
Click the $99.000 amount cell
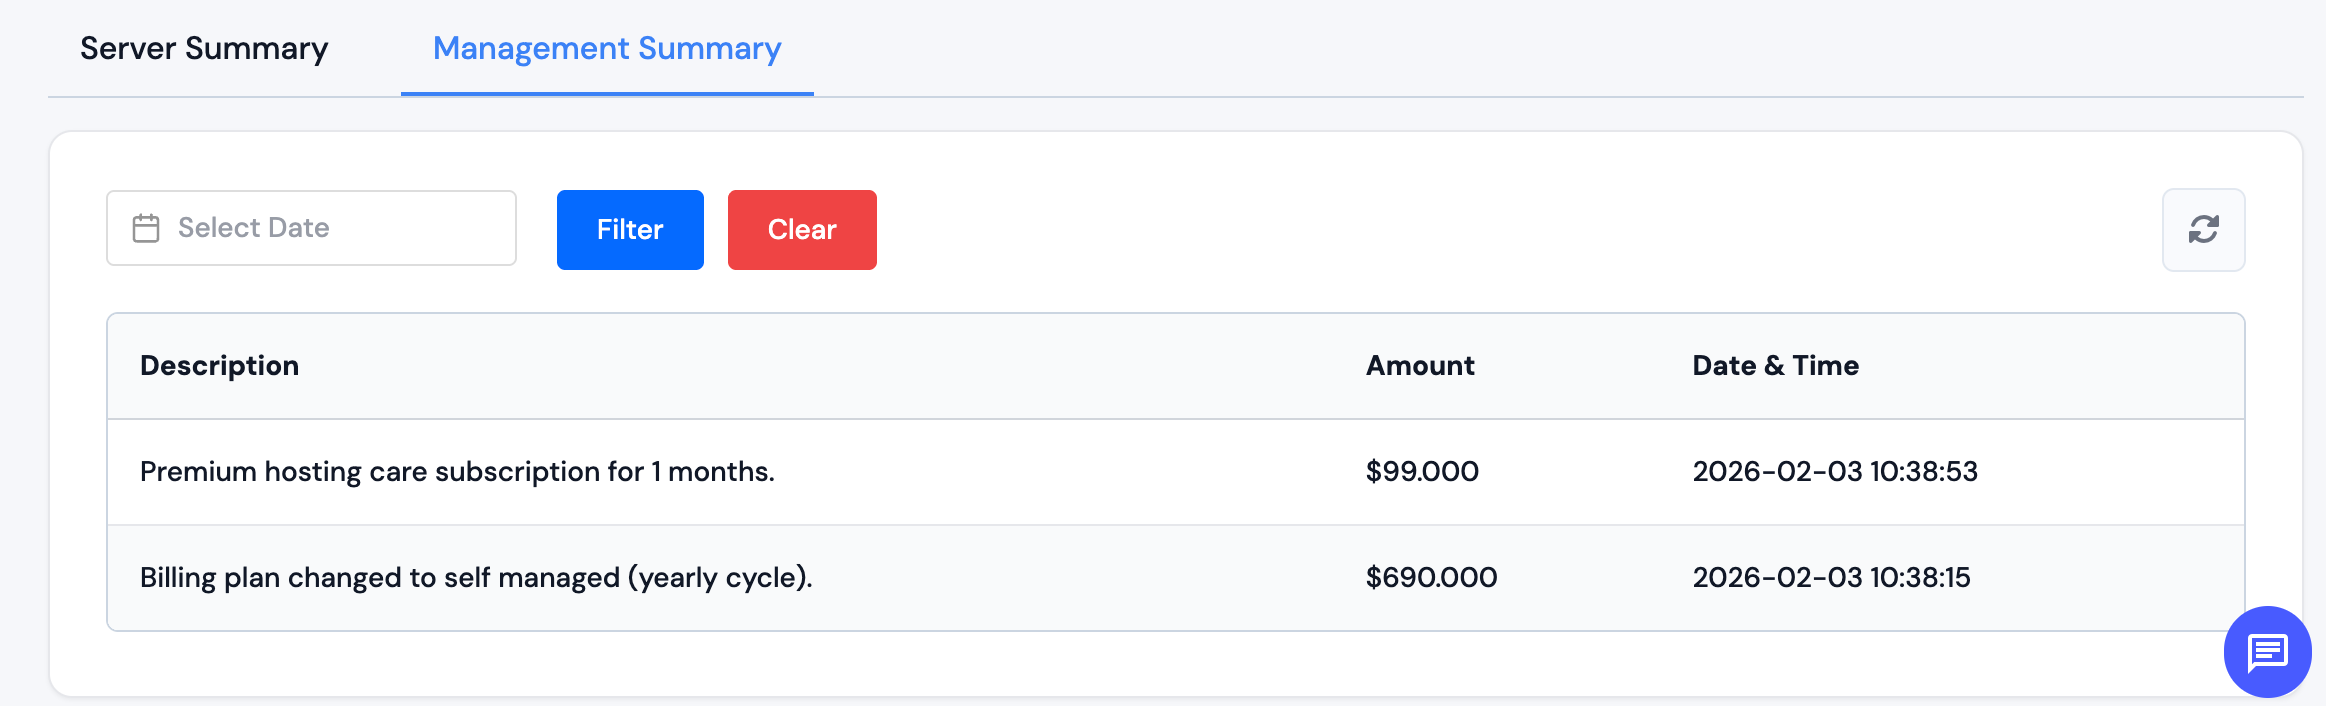1422,472
